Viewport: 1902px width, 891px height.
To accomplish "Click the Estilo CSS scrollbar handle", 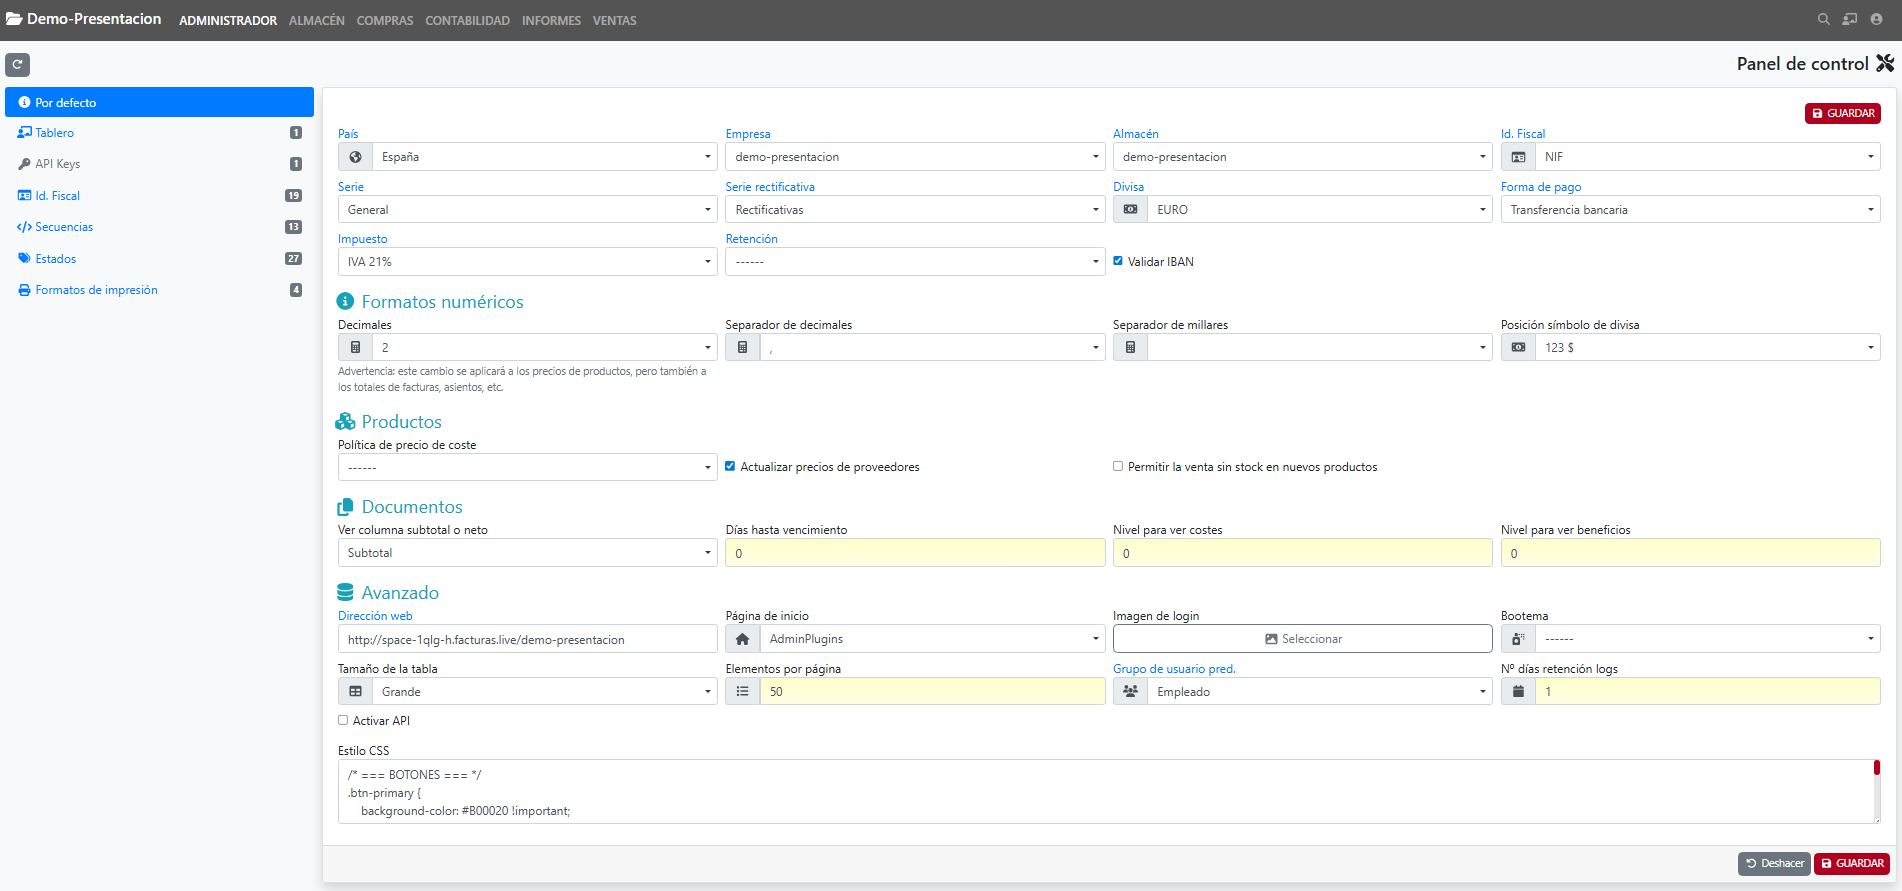I will [1876, 768].
